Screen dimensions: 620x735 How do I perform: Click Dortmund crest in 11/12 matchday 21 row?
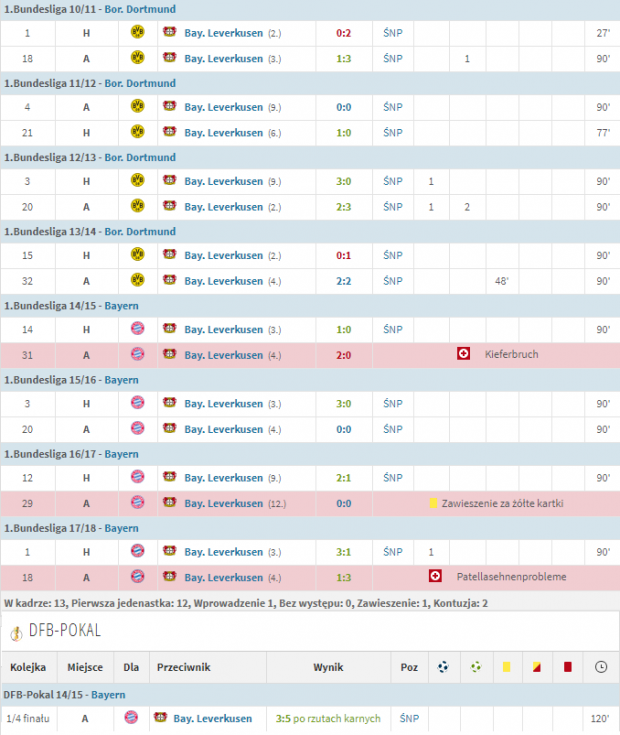(x=137, y=132)
